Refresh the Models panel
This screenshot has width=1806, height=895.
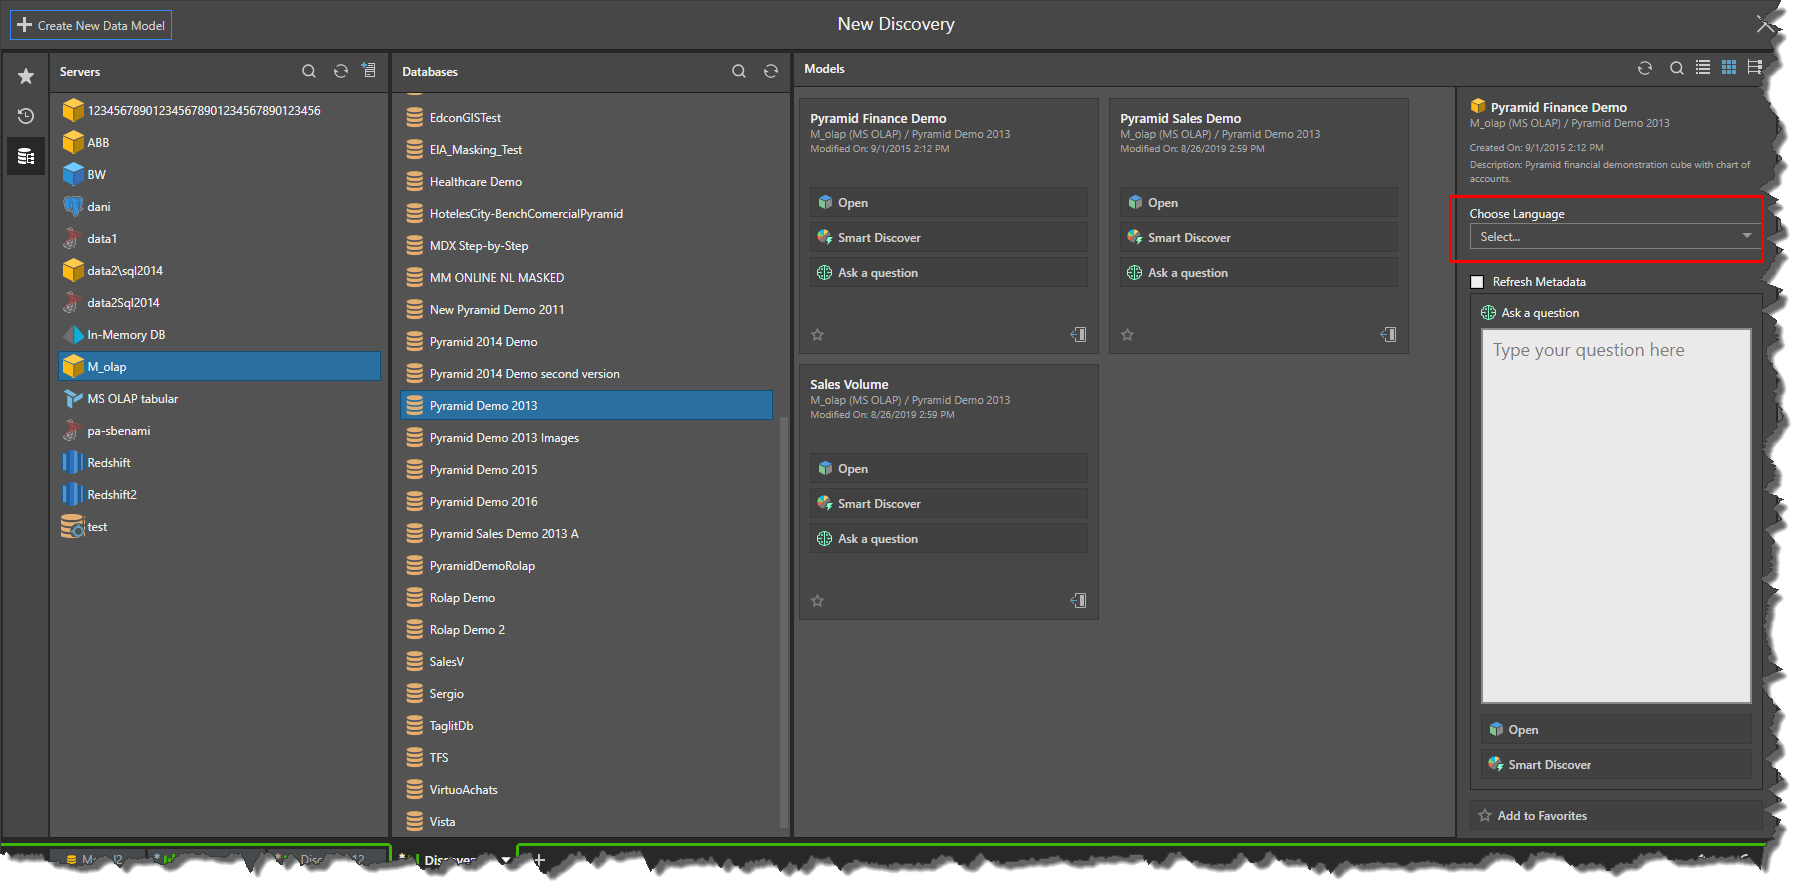click(1645, 68)
